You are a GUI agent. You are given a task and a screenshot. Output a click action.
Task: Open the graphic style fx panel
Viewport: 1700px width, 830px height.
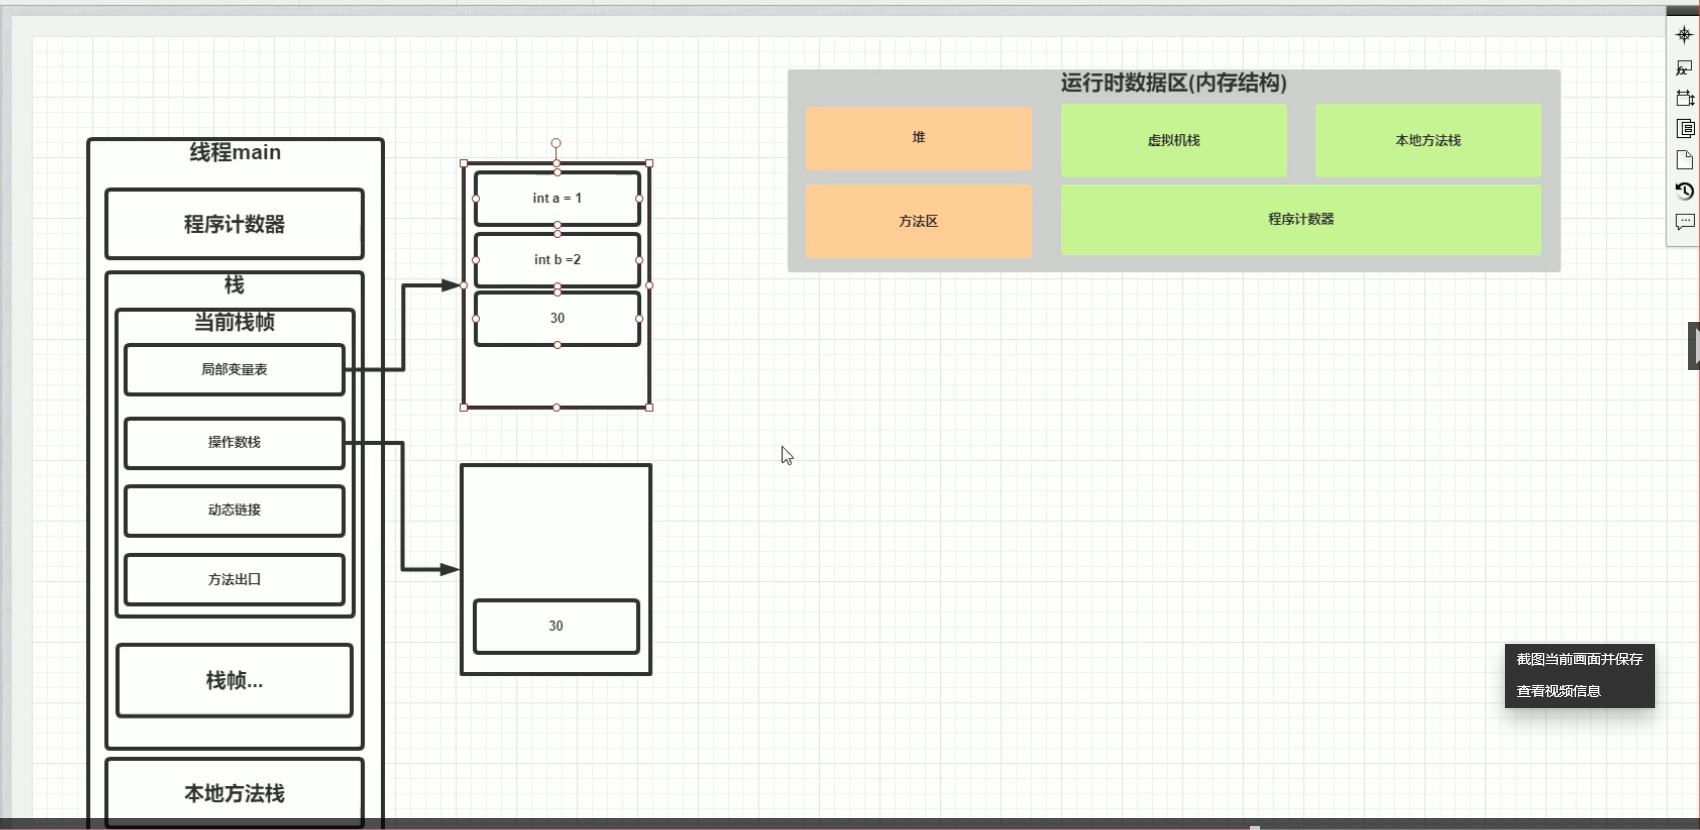1684,67
